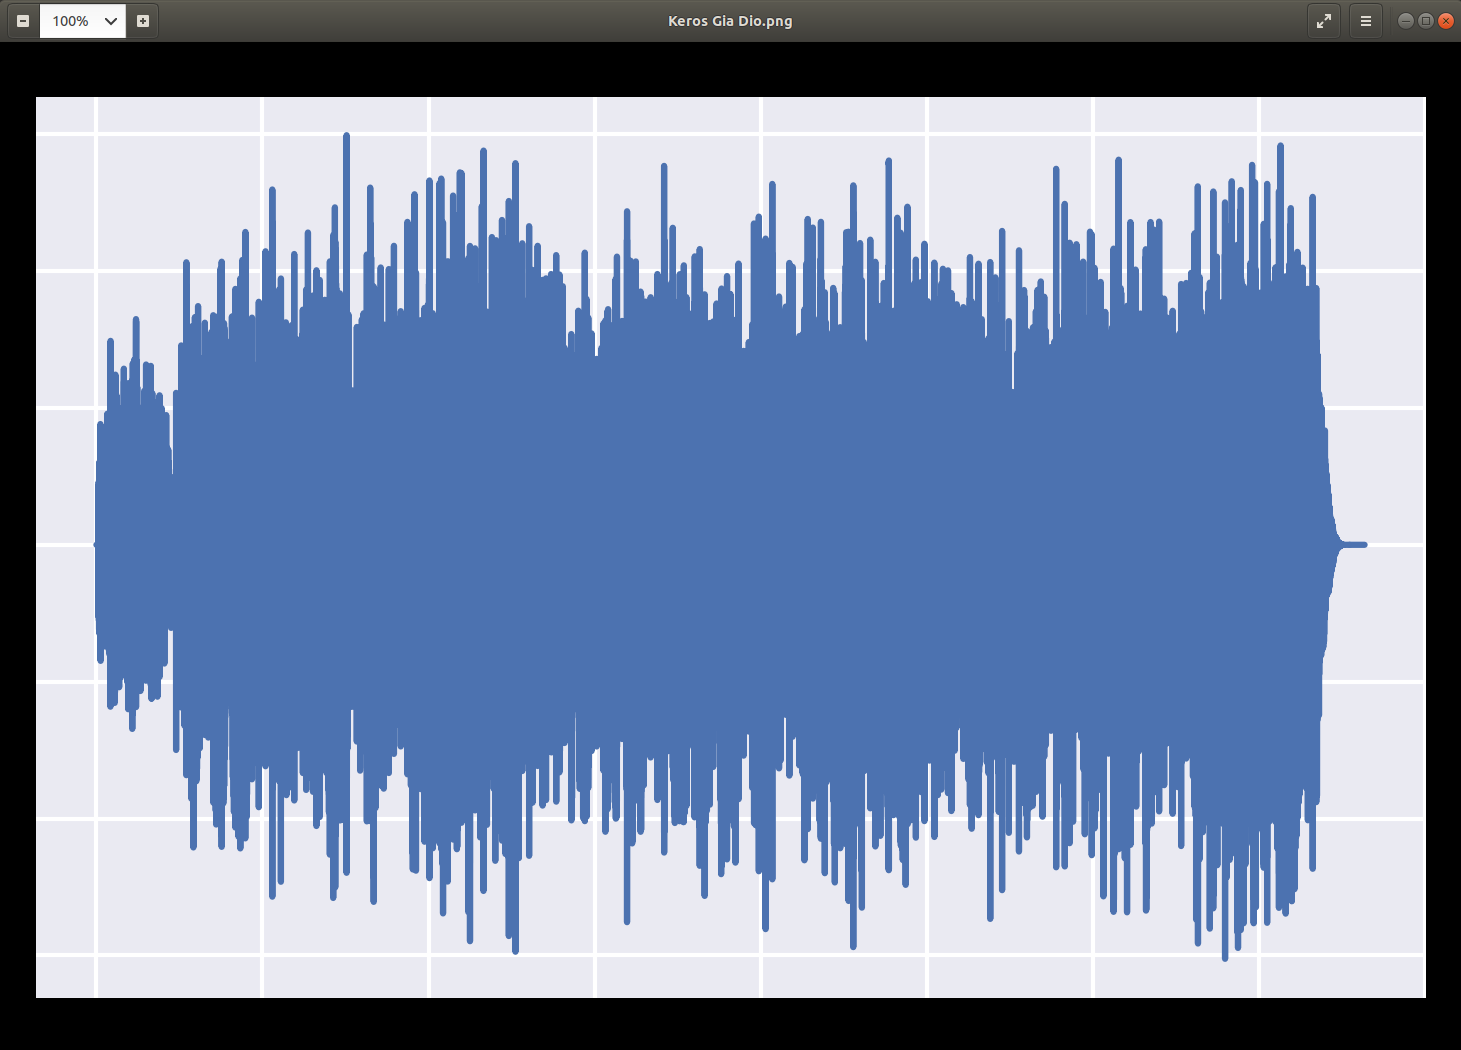Toggle fullscreen view of the image
The height and width of the screenshot is (1050, 1461).
click(1324, 21)
